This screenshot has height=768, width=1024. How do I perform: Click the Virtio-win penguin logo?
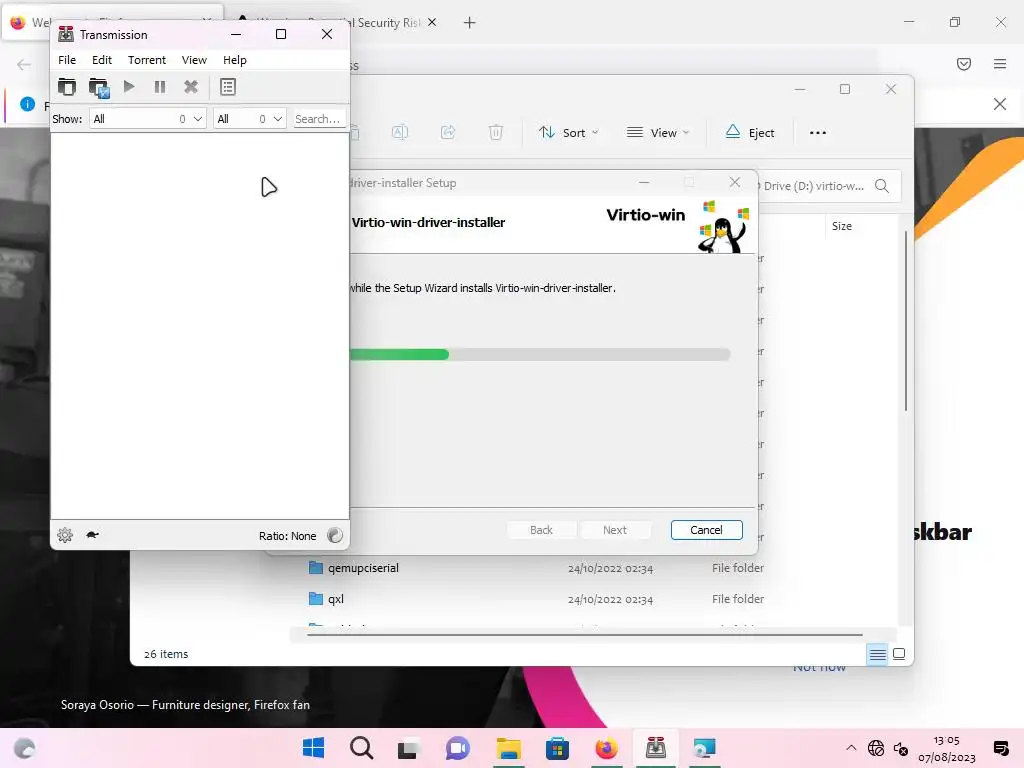pos(724,227)
